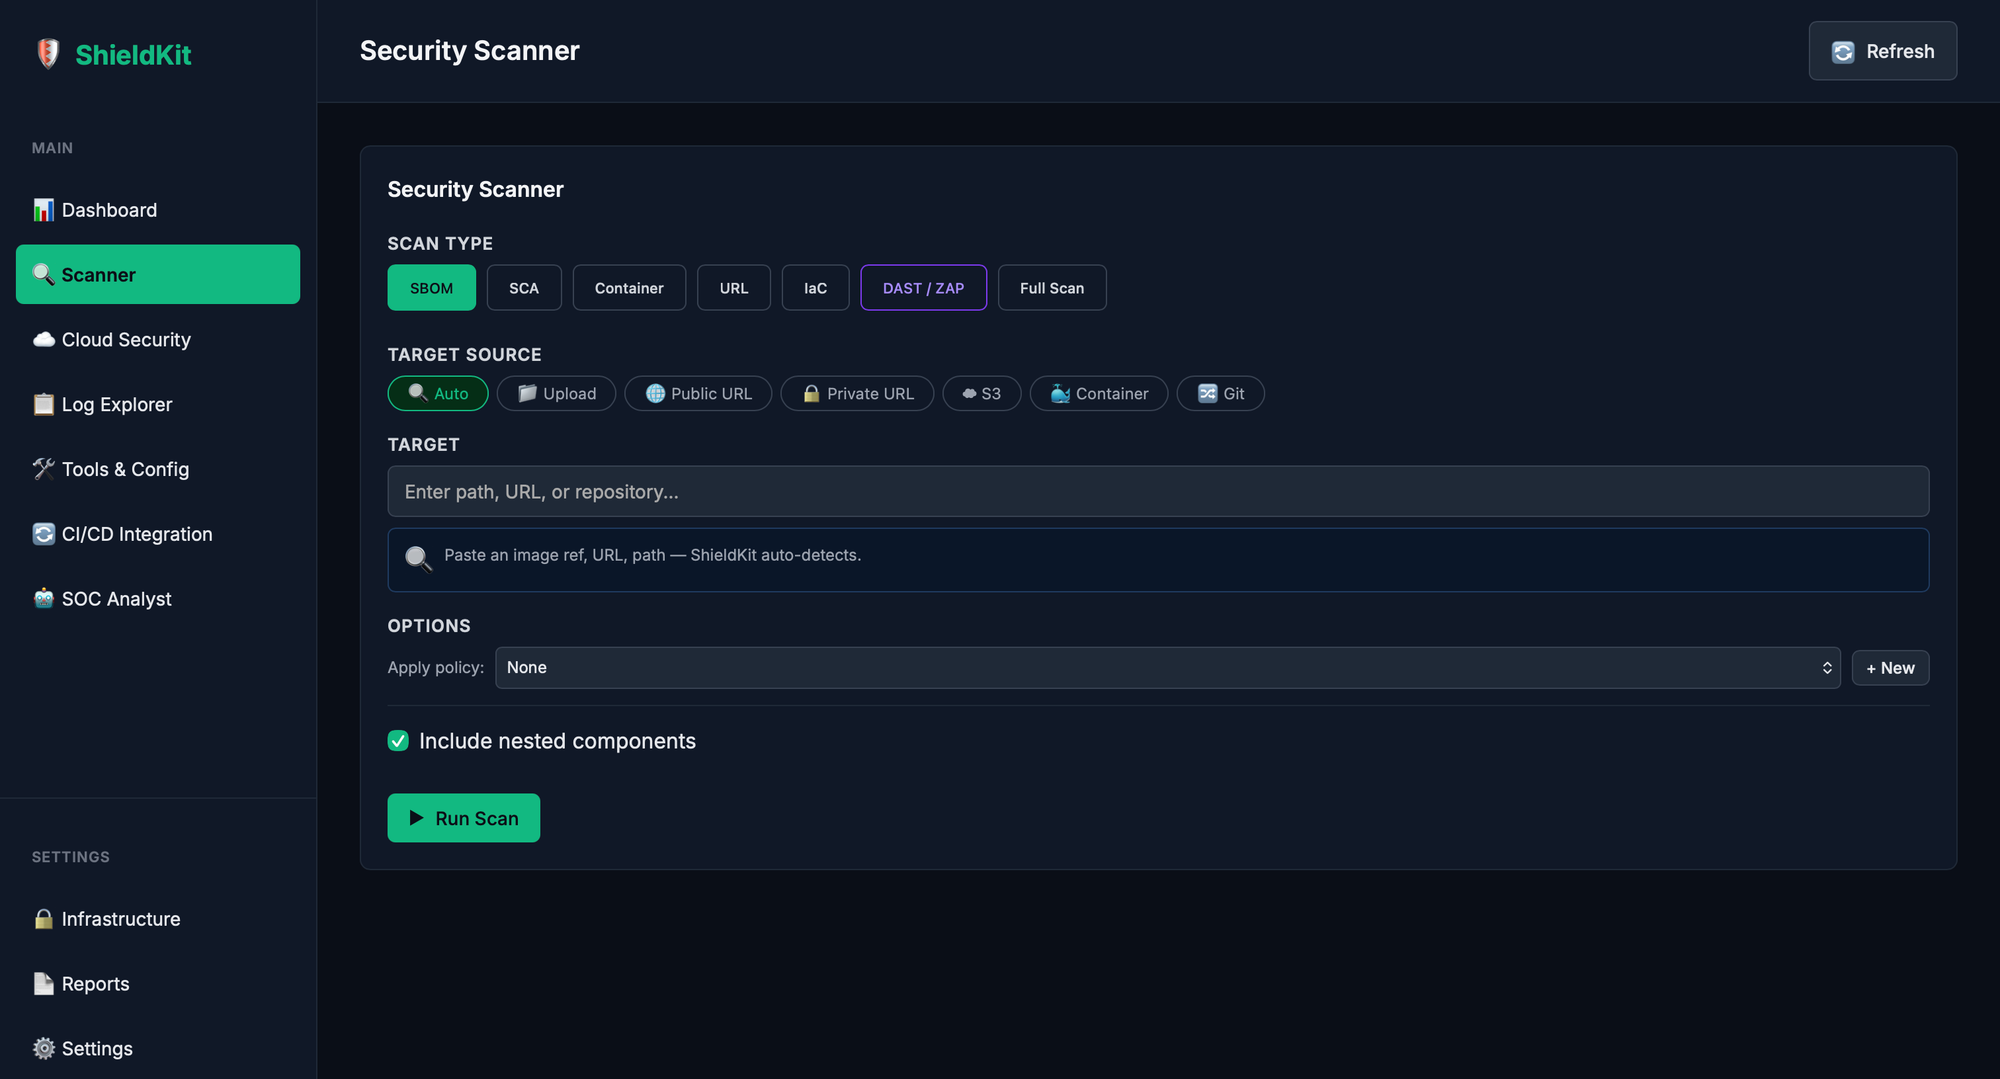Select Upload as target source

tap(556, 394)
